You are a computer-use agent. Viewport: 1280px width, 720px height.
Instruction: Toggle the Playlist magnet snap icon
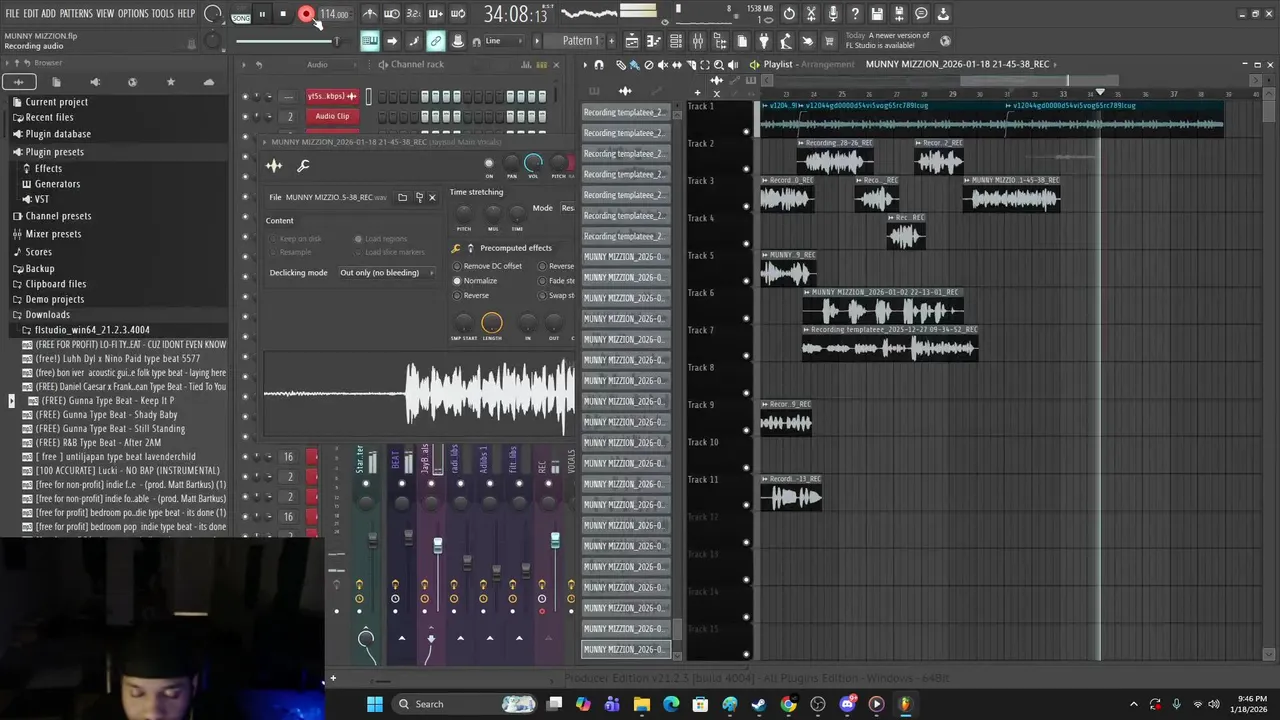[599, 65]
